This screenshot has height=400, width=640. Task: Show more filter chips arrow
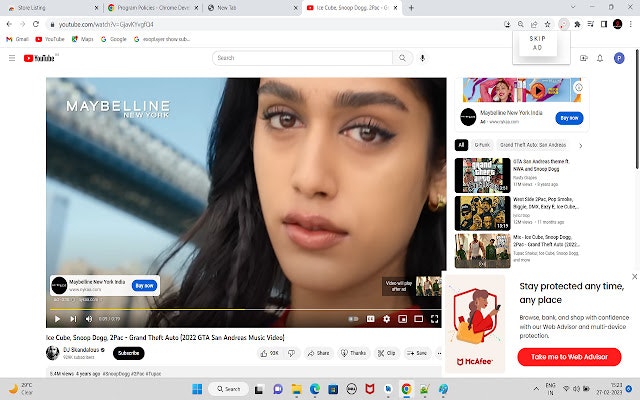pos(580,145)
